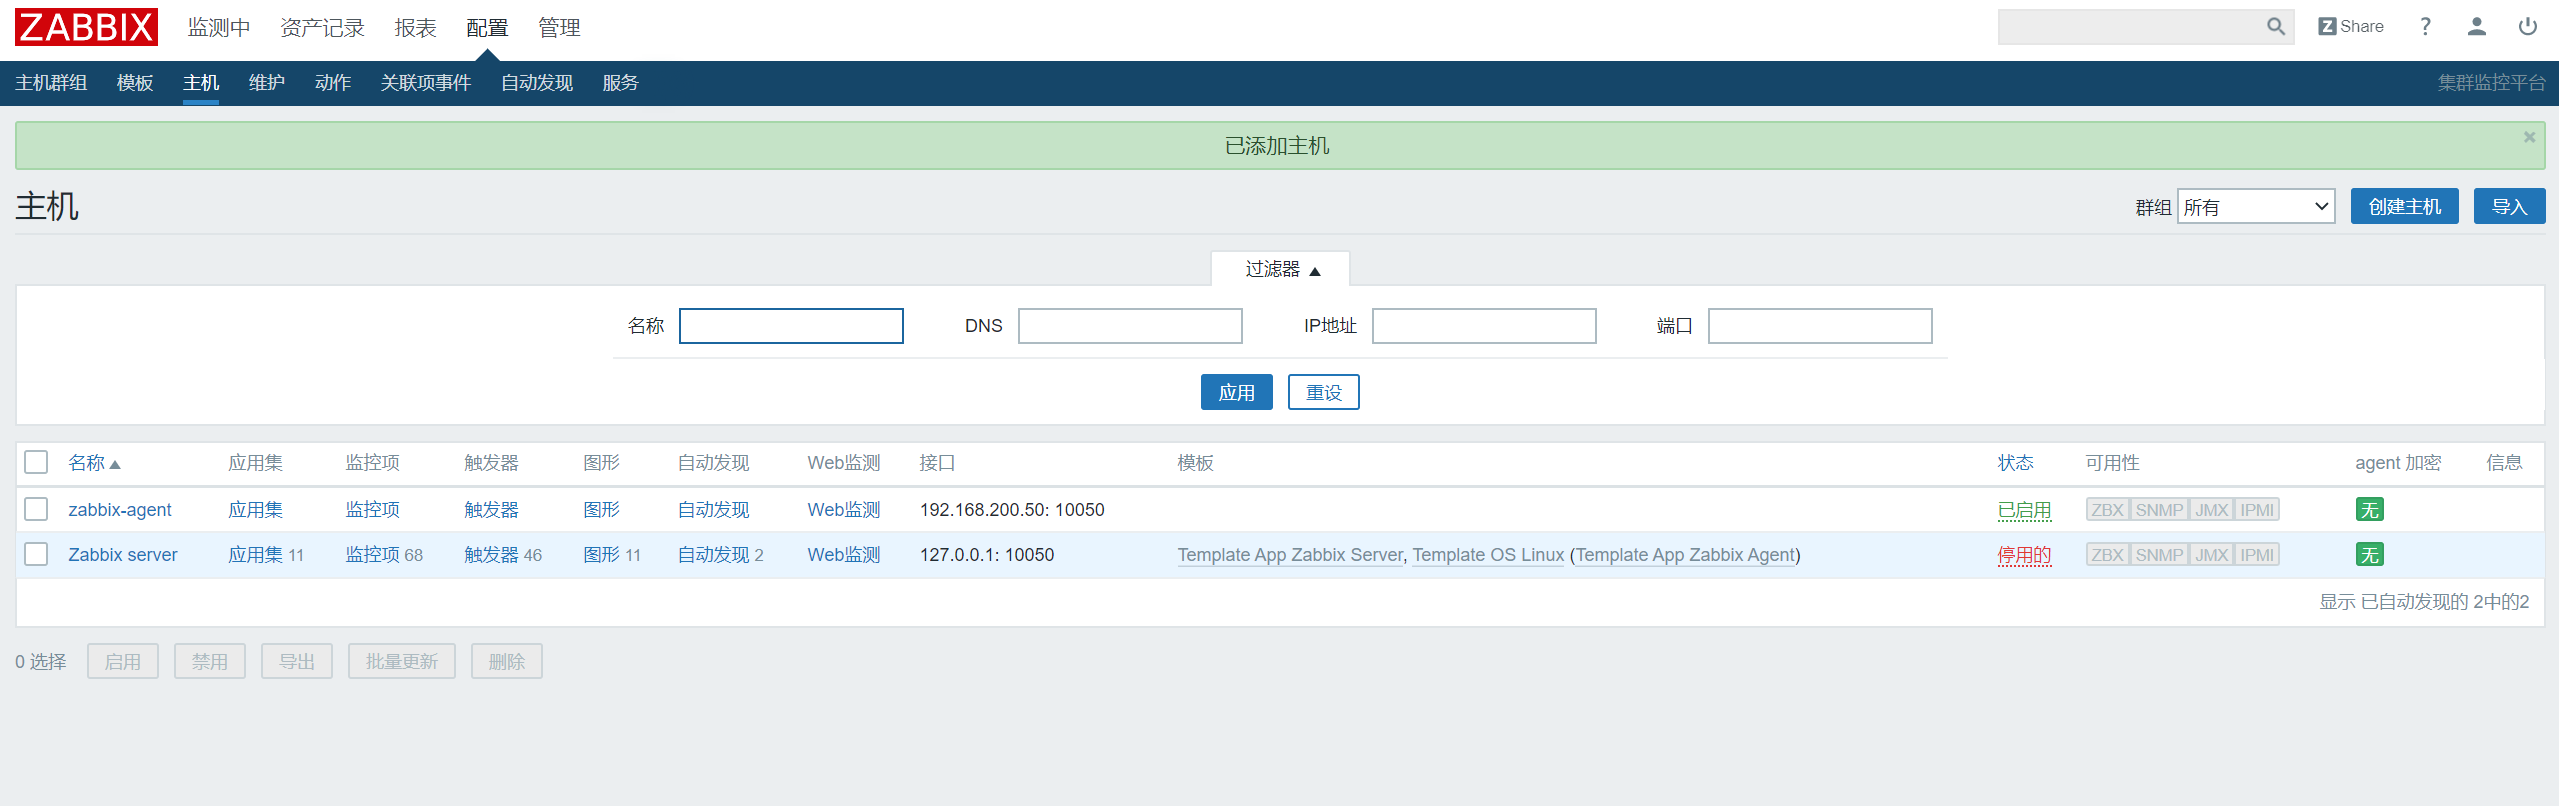
Task: Click ZBX availability badge for zabbix-agent
Action: click(x=2107, y=510)
